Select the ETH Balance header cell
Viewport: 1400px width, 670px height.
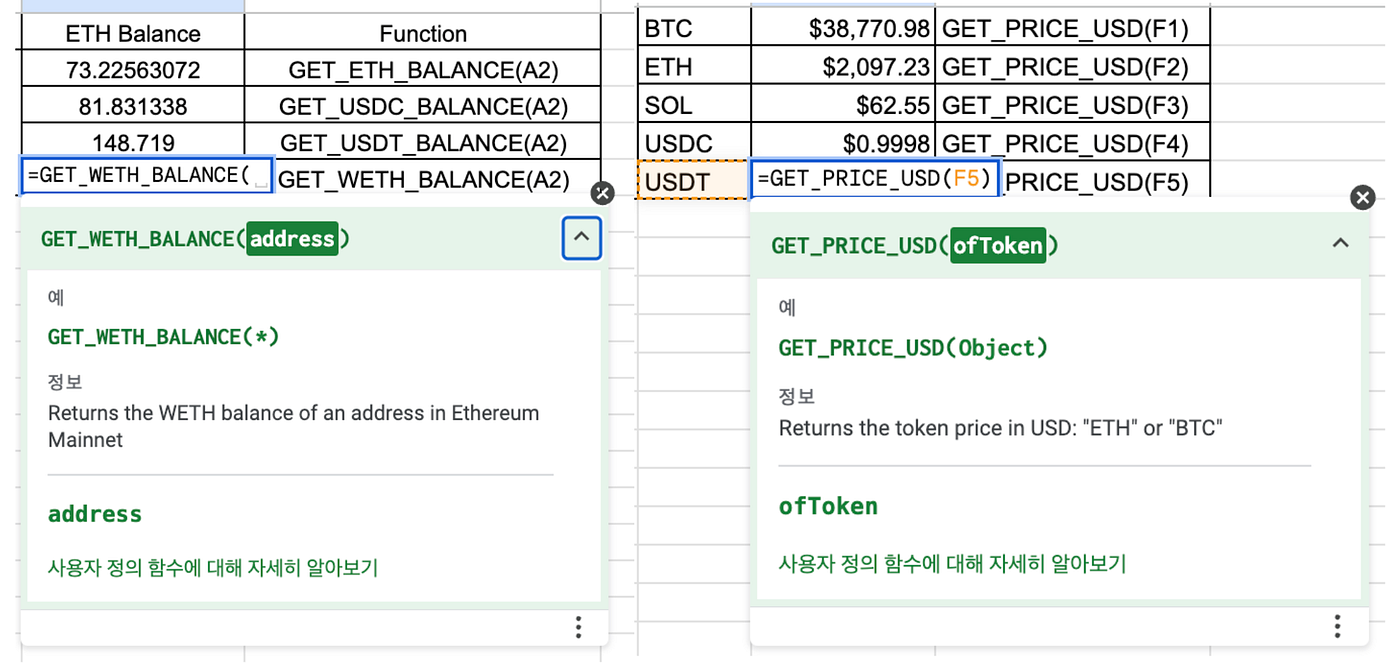click(133, 33)
